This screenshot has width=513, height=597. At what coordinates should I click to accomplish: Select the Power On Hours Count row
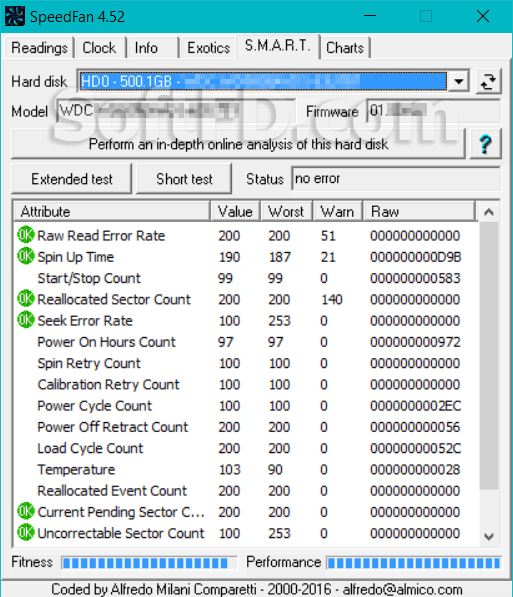coord(246,342)
